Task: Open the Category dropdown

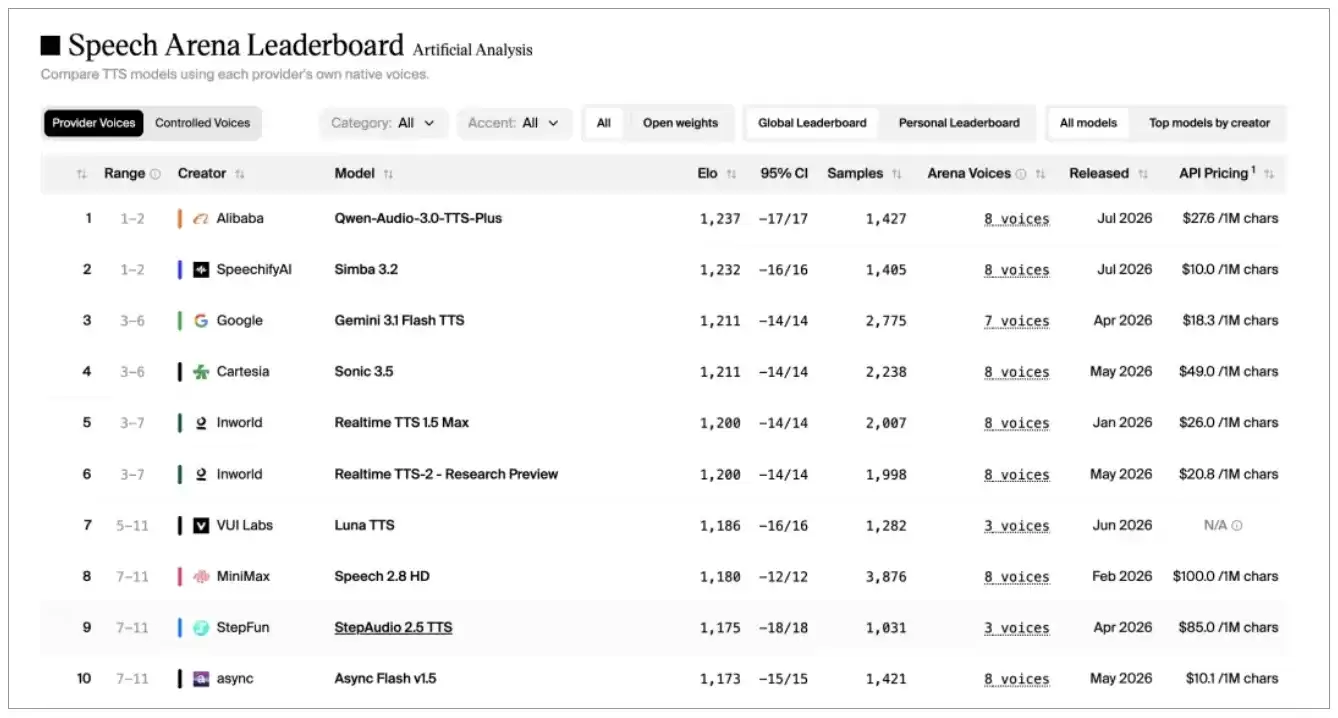Action: point(384,123)
